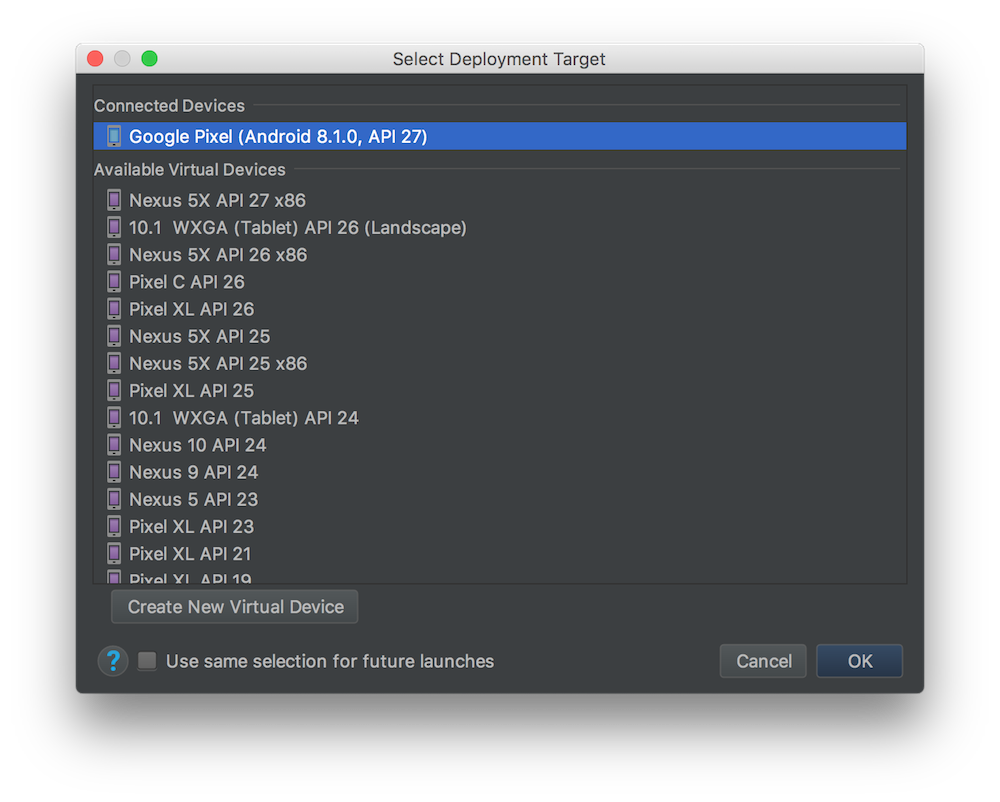
Task: Select Nexus 5X API 26 x86 emulator
Action: 218,255
